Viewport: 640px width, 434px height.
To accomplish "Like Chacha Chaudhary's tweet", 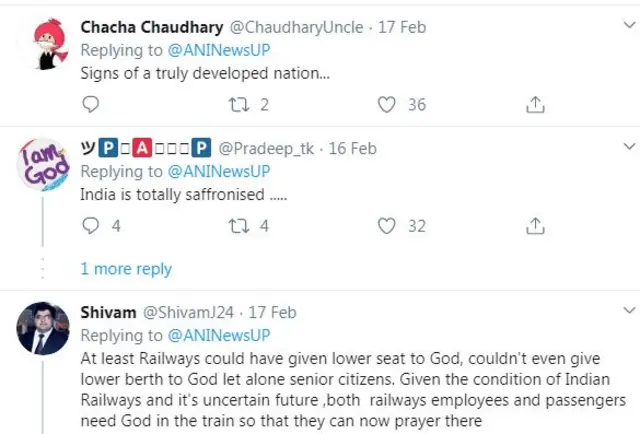I will [x=387, y=104].
